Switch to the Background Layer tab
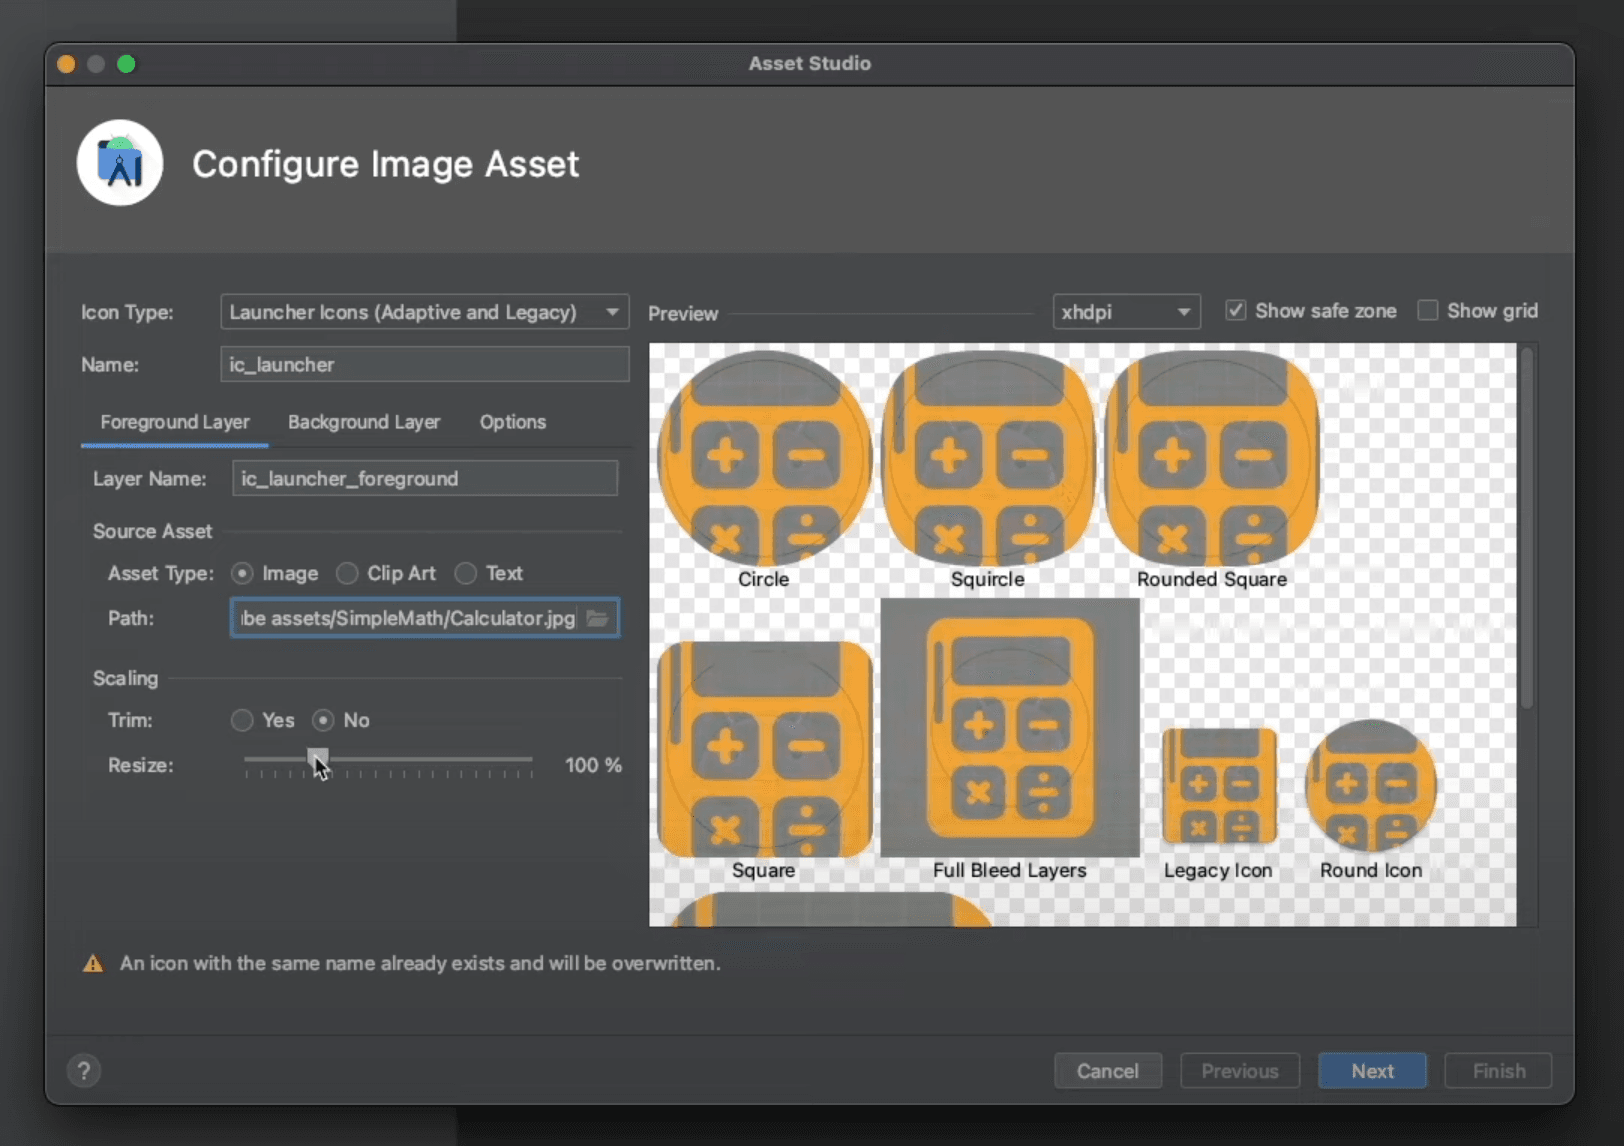The image size is (1624, 1146). tap(364, 422)
